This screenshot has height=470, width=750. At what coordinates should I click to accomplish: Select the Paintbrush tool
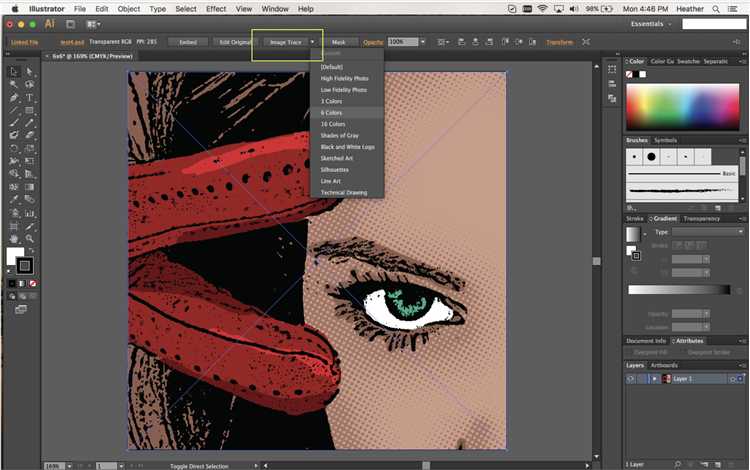(x=14, y=123)
